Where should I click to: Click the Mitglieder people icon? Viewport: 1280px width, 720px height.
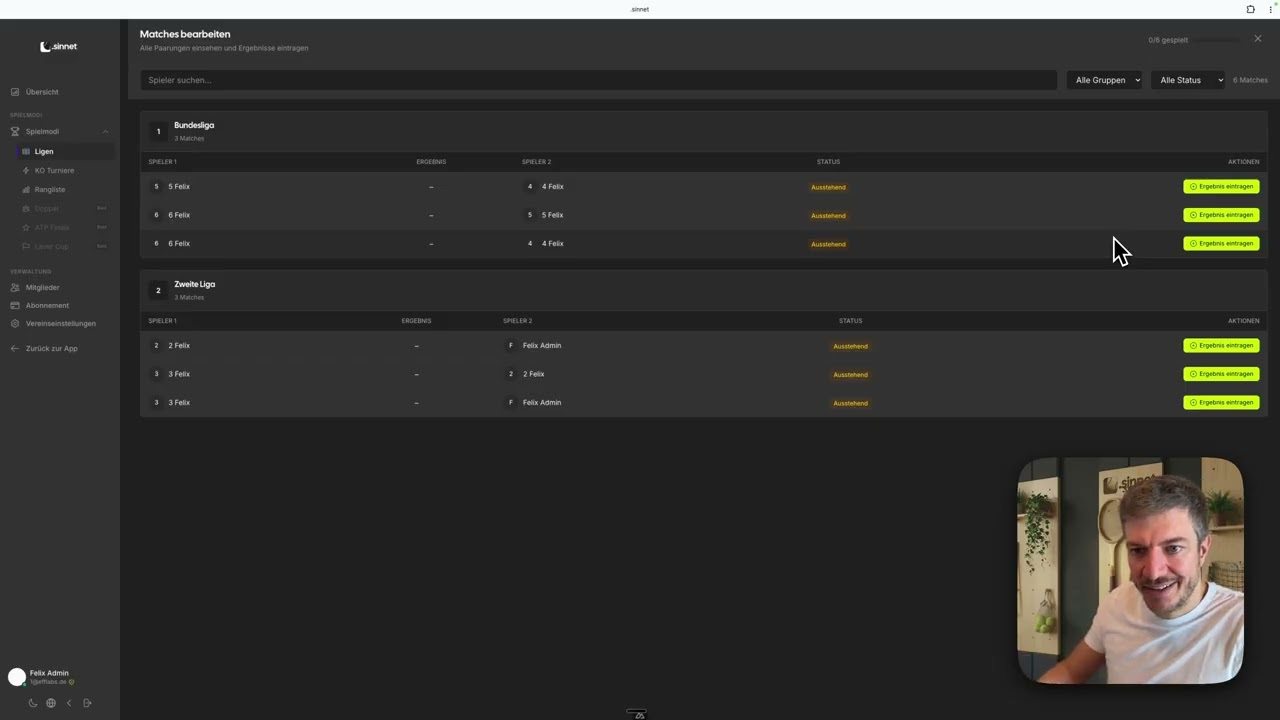[15, 287]
